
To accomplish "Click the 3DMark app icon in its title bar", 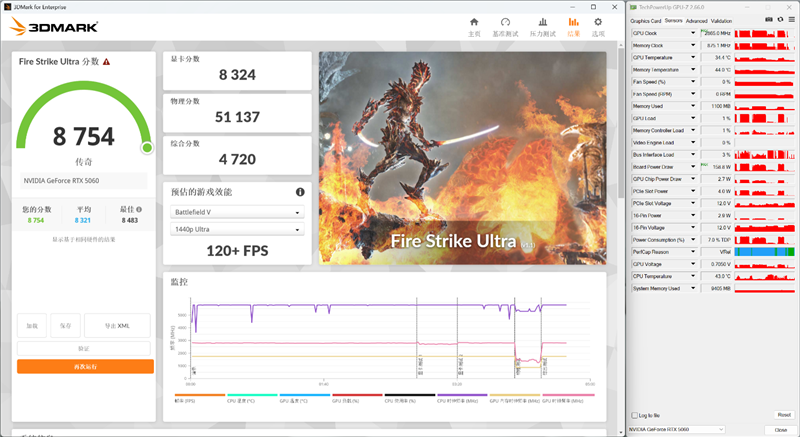I will (x=7, y=7).
